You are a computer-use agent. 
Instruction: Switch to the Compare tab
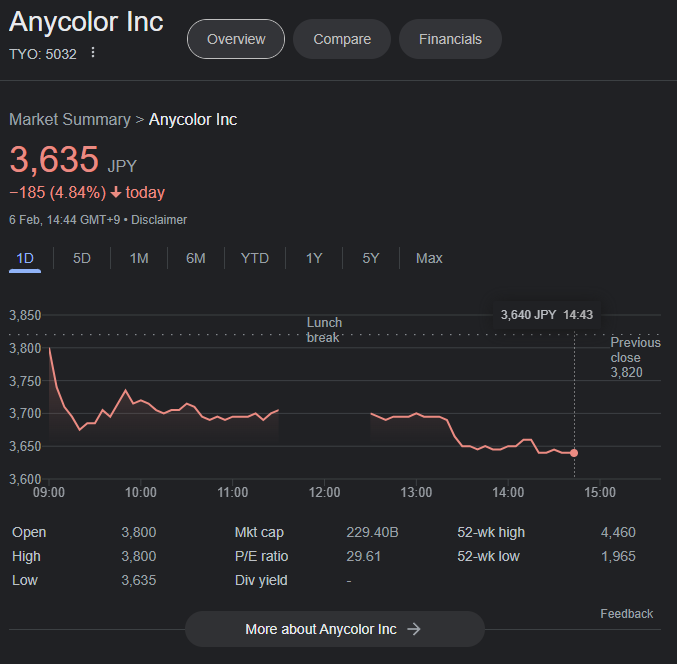coord(342,39)
